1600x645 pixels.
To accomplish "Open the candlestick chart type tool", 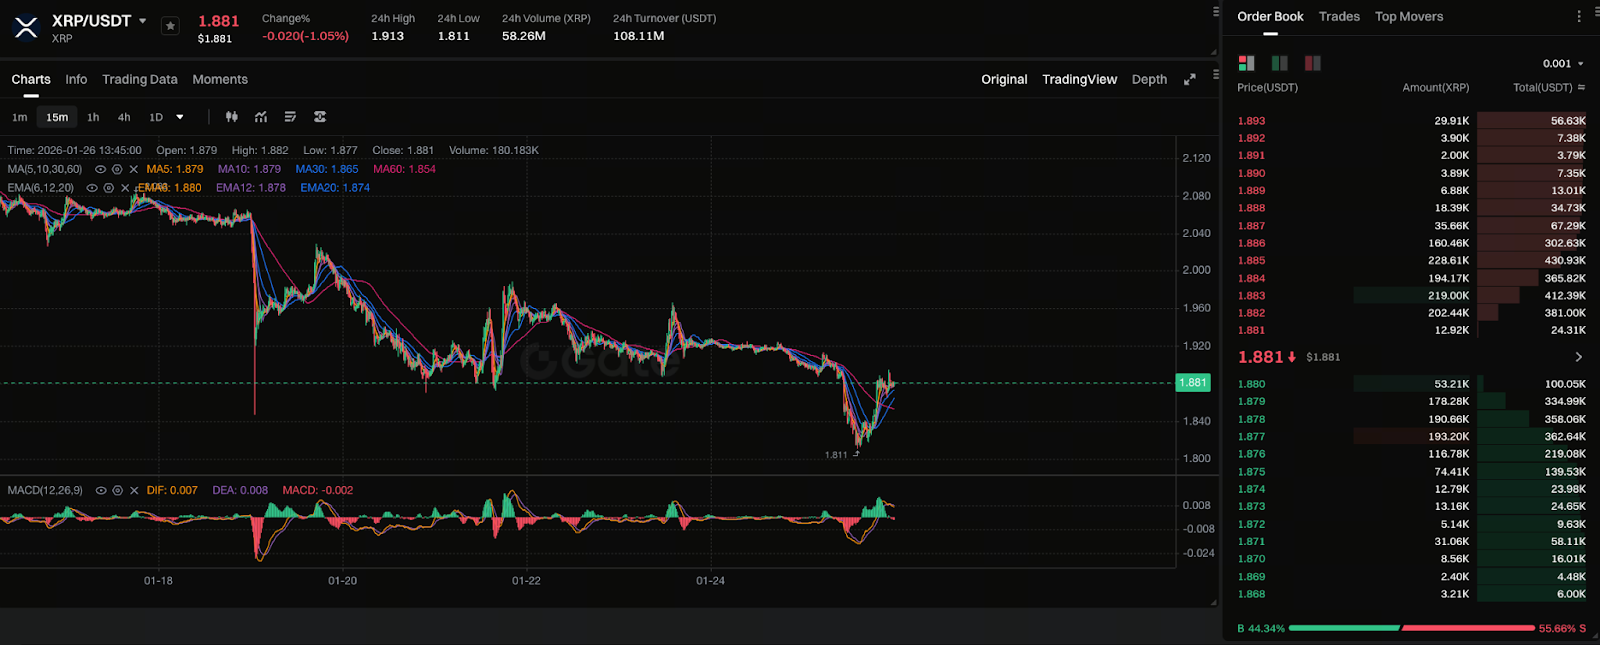I will click(232, 117).
